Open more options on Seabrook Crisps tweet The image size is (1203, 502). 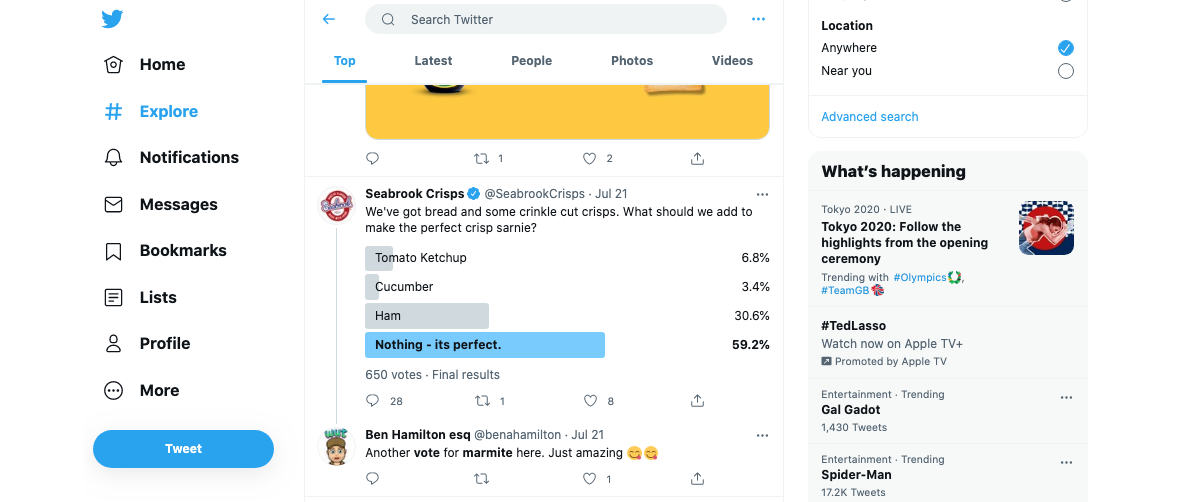(x=763, y=194)
